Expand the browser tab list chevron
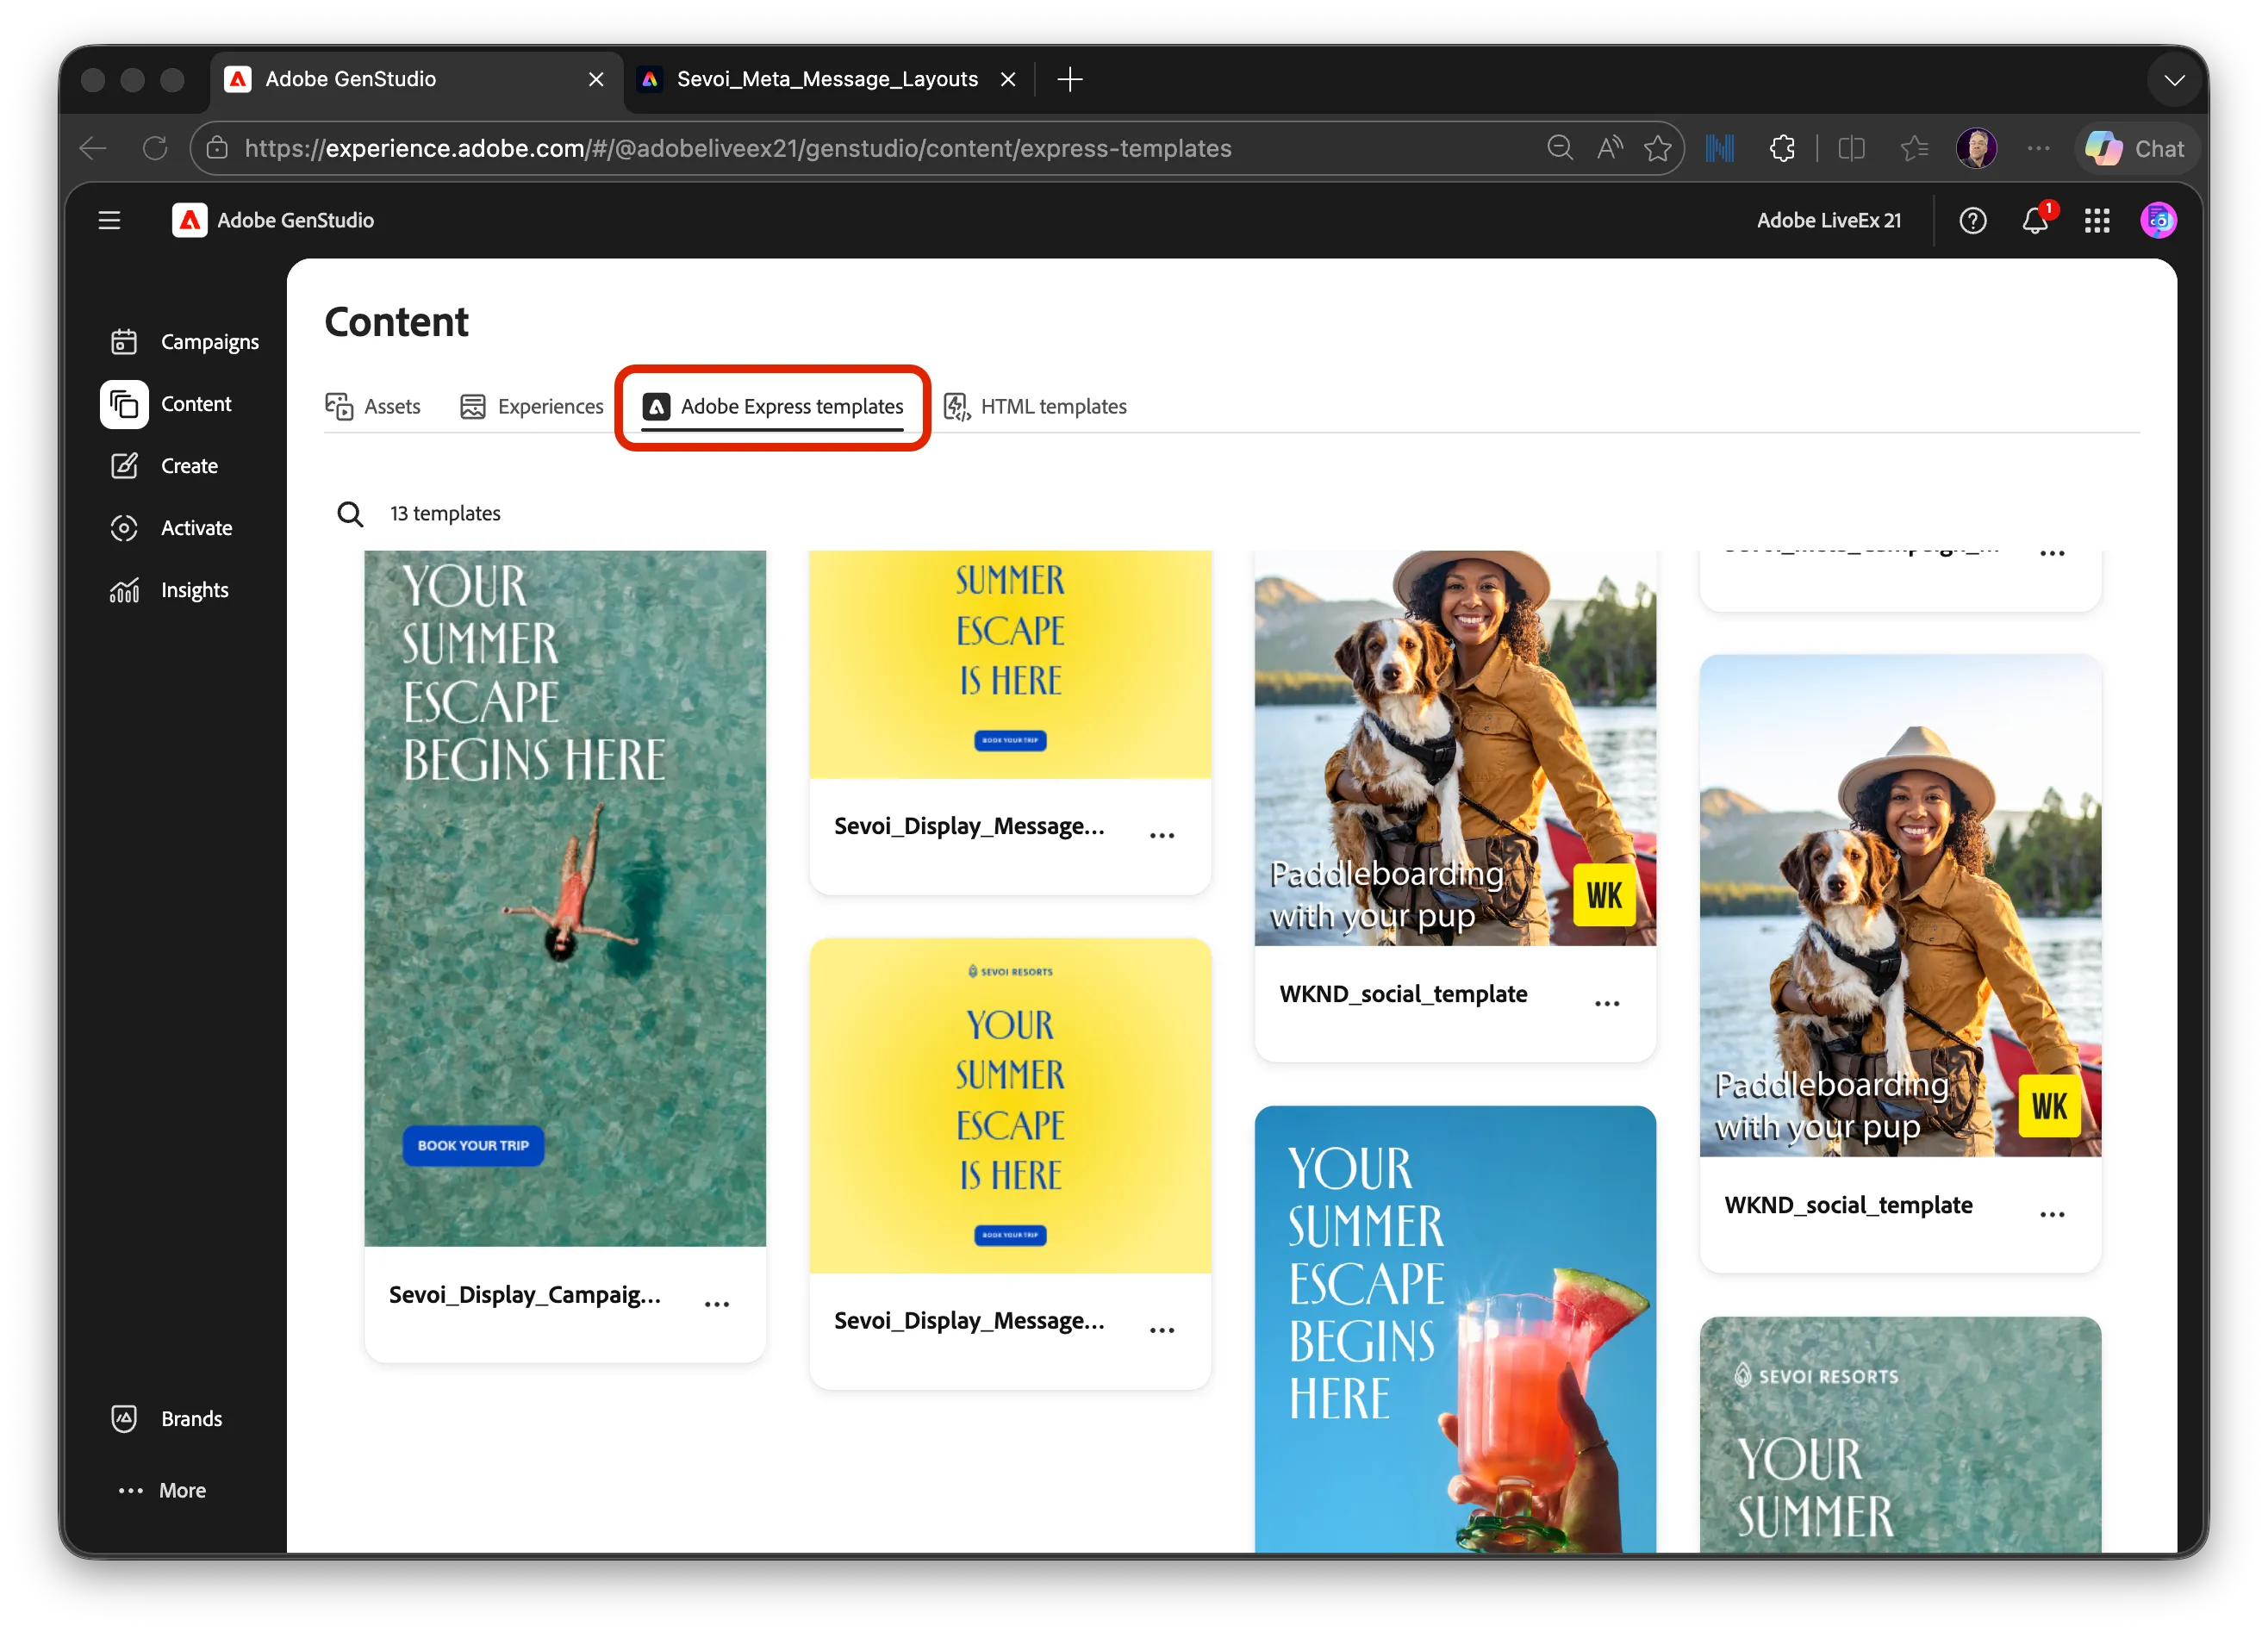Image resolution: width=2268 pixels, height=1632 pixels. click(x=2174, y=79)
